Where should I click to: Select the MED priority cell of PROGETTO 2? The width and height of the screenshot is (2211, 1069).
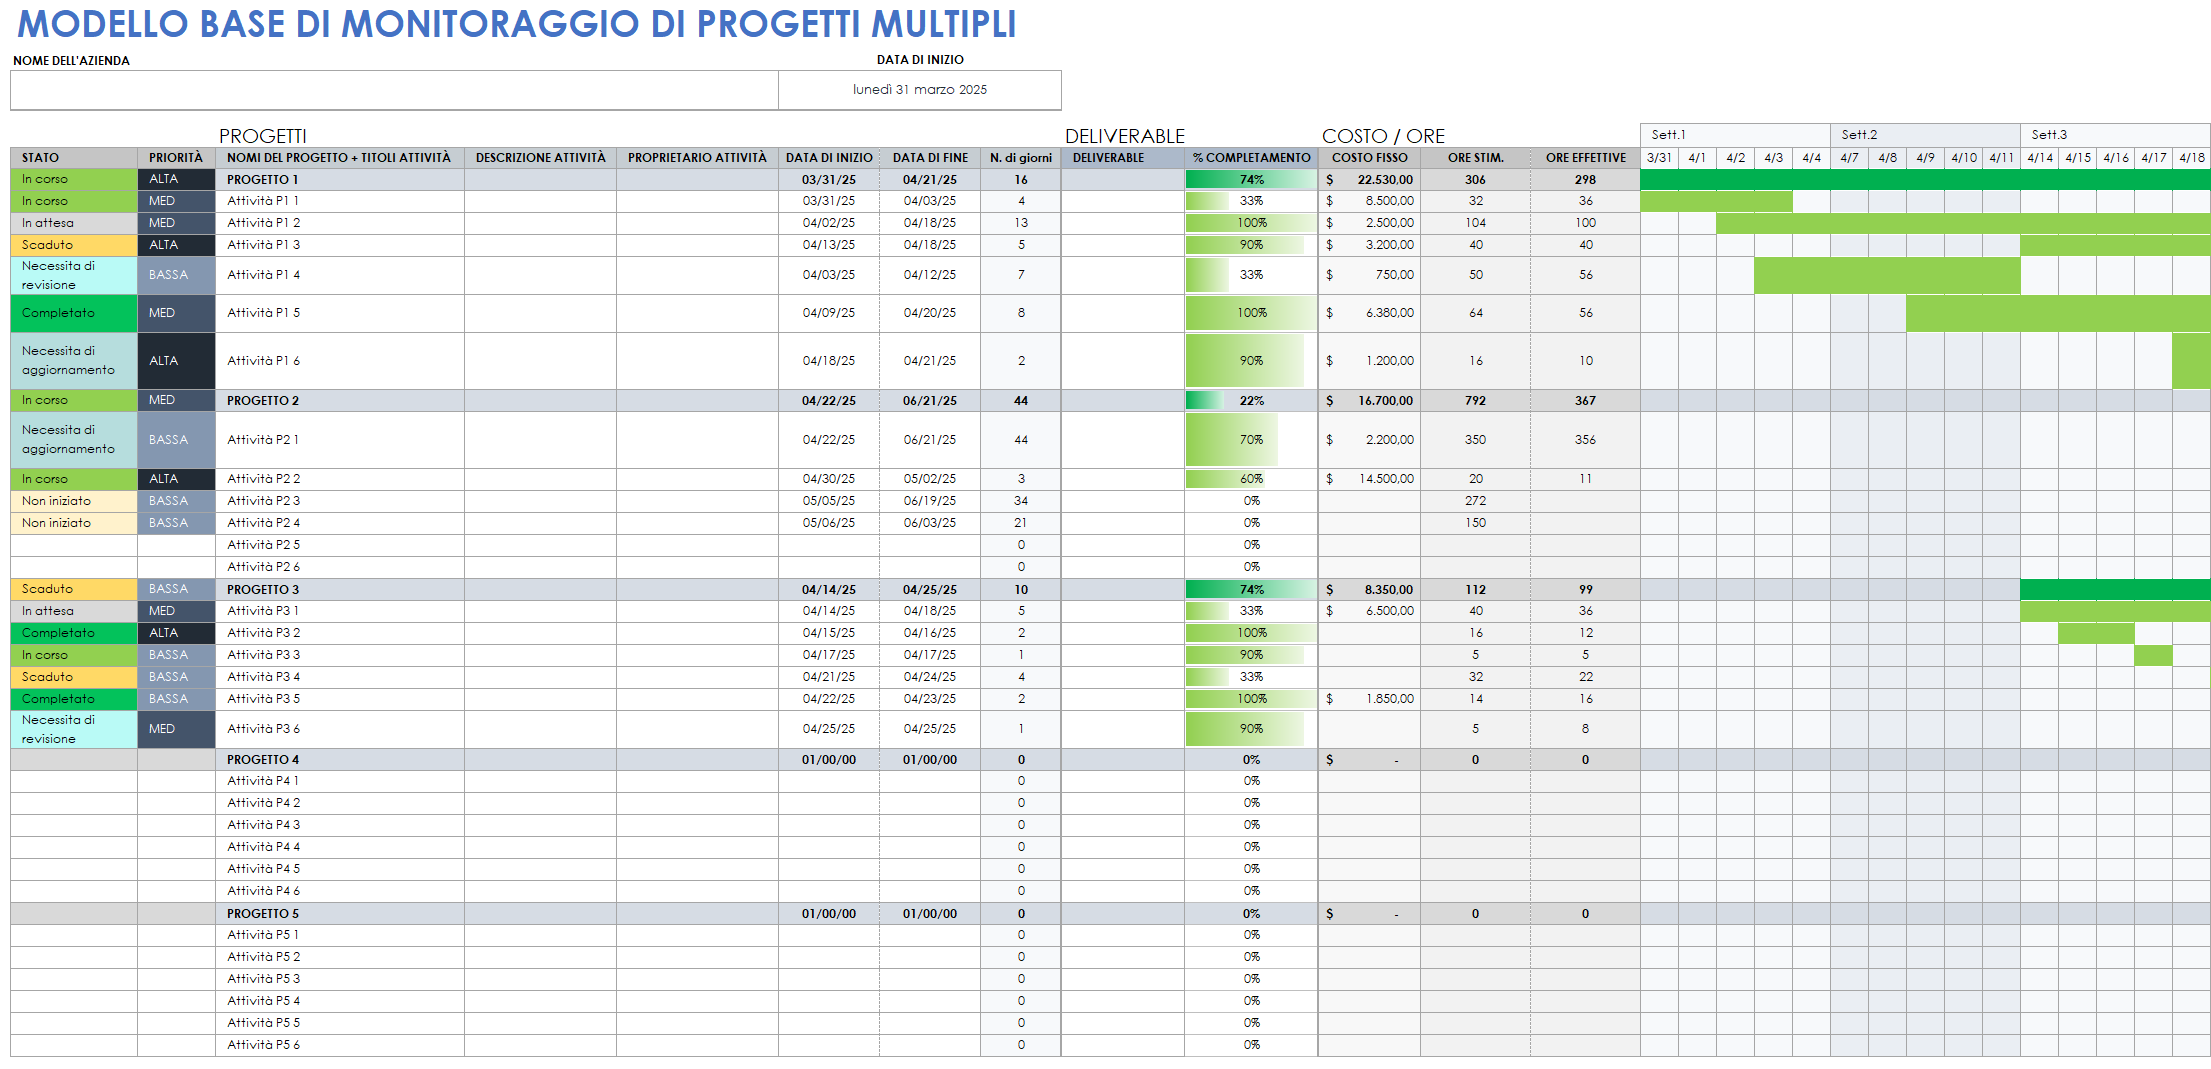click(x=176, y=401)
